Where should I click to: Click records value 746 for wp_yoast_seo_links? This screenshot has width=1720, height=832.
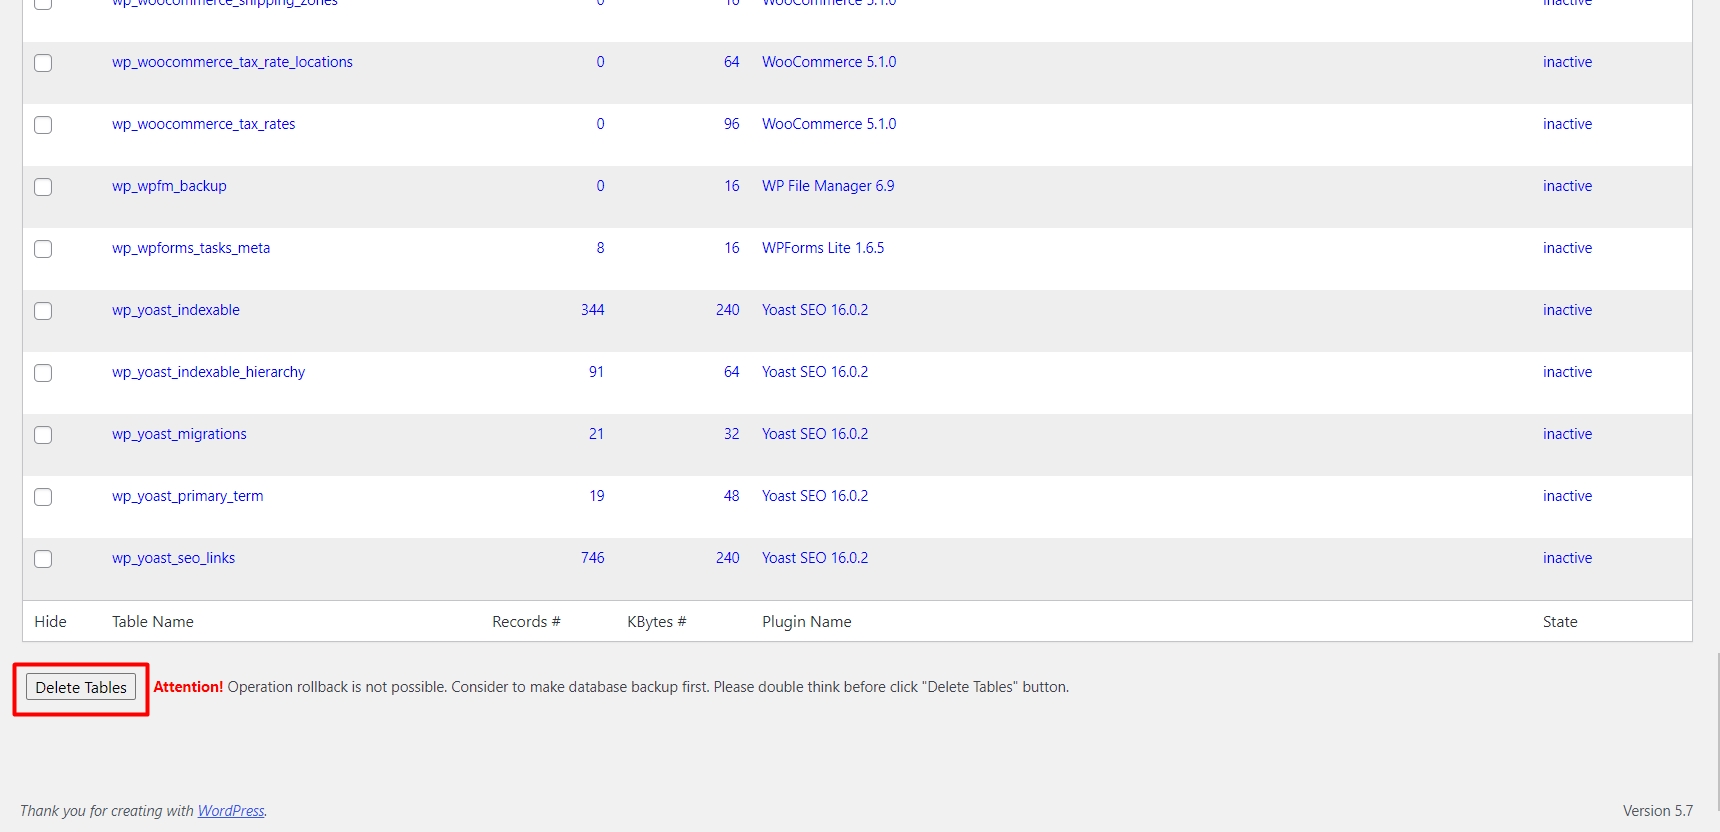click(x=593, y=558)
